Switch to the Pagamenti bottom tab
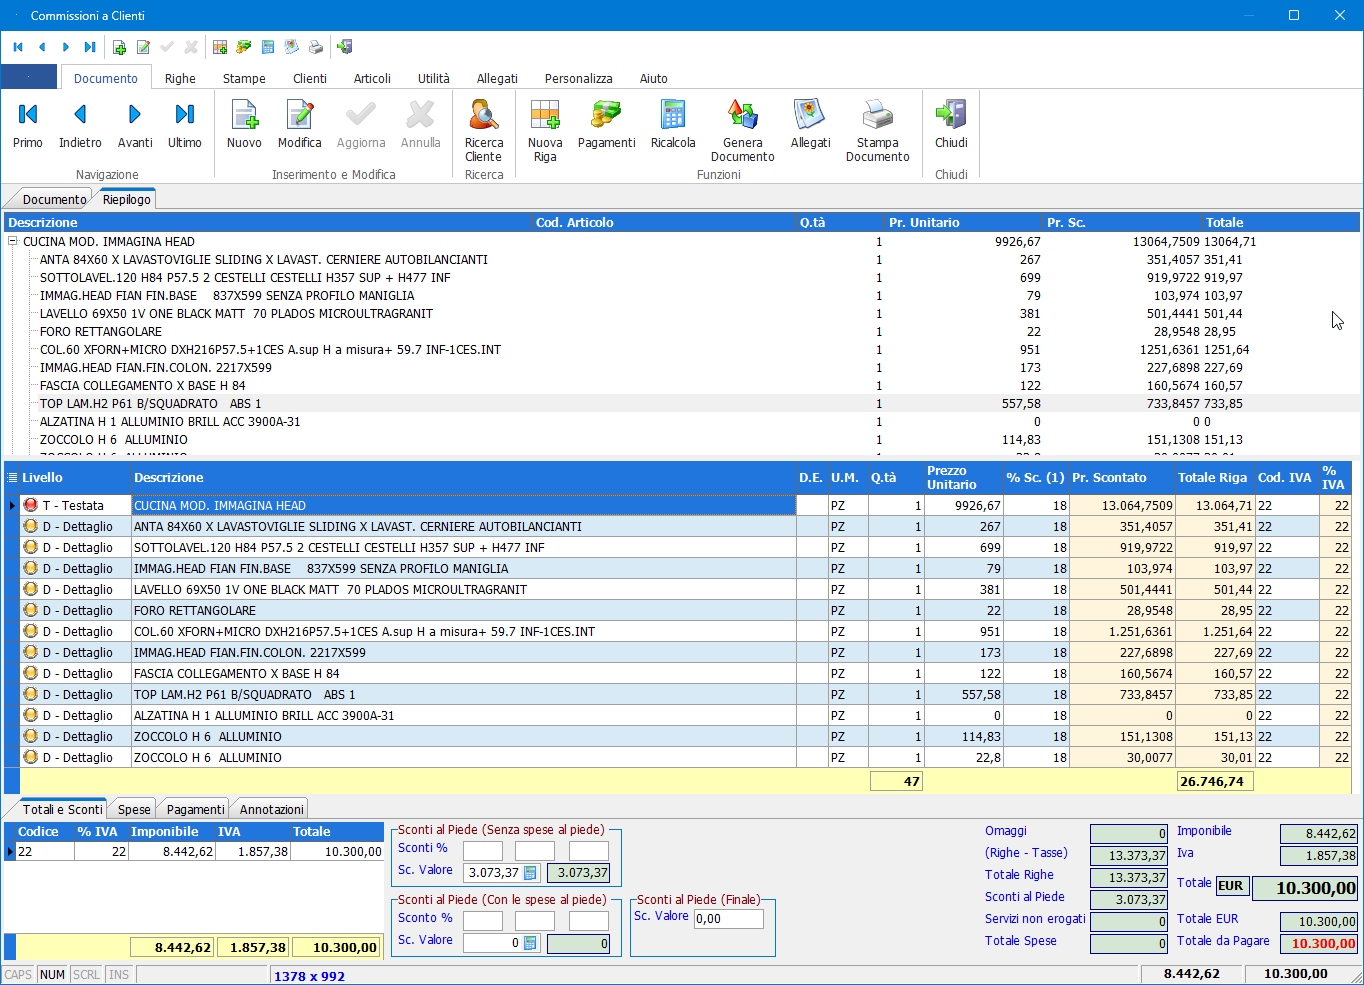The width and height of the screenshot is (1364, 985). pos(195,809)
